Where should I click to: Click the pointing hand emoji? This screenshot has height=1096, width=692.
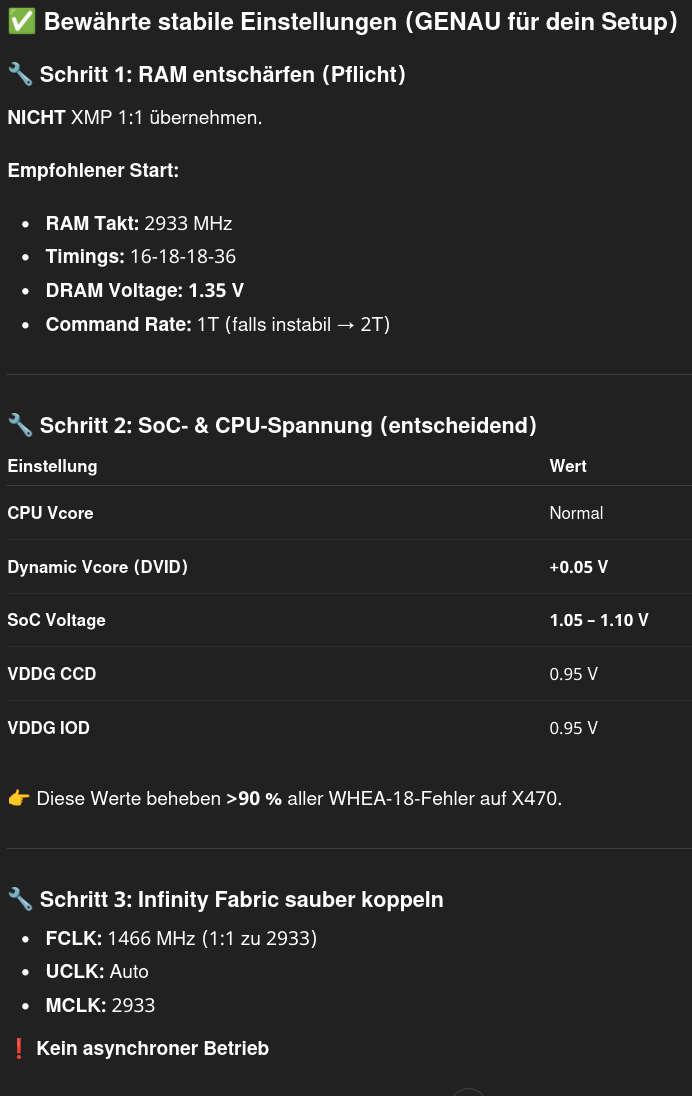pos(19,799)
